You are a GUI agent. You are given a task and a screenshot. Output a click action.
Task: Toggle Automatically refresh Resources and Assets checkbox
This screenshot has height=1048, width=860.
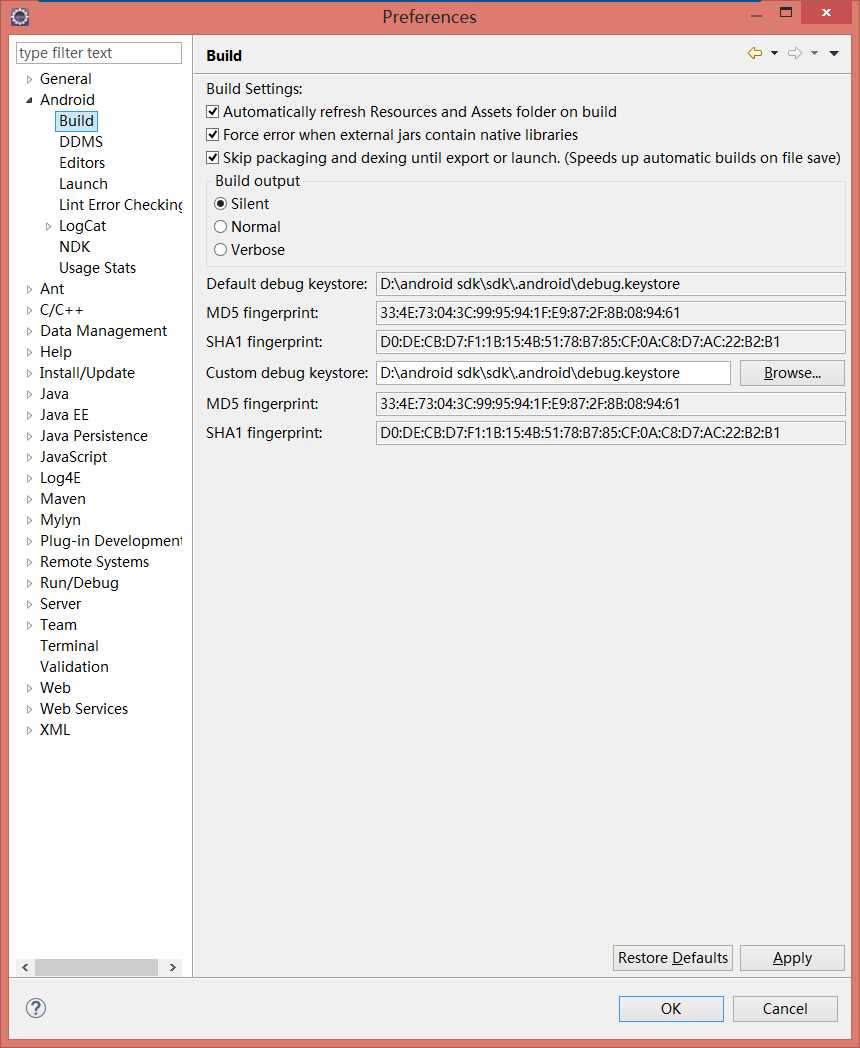(212, 112)
